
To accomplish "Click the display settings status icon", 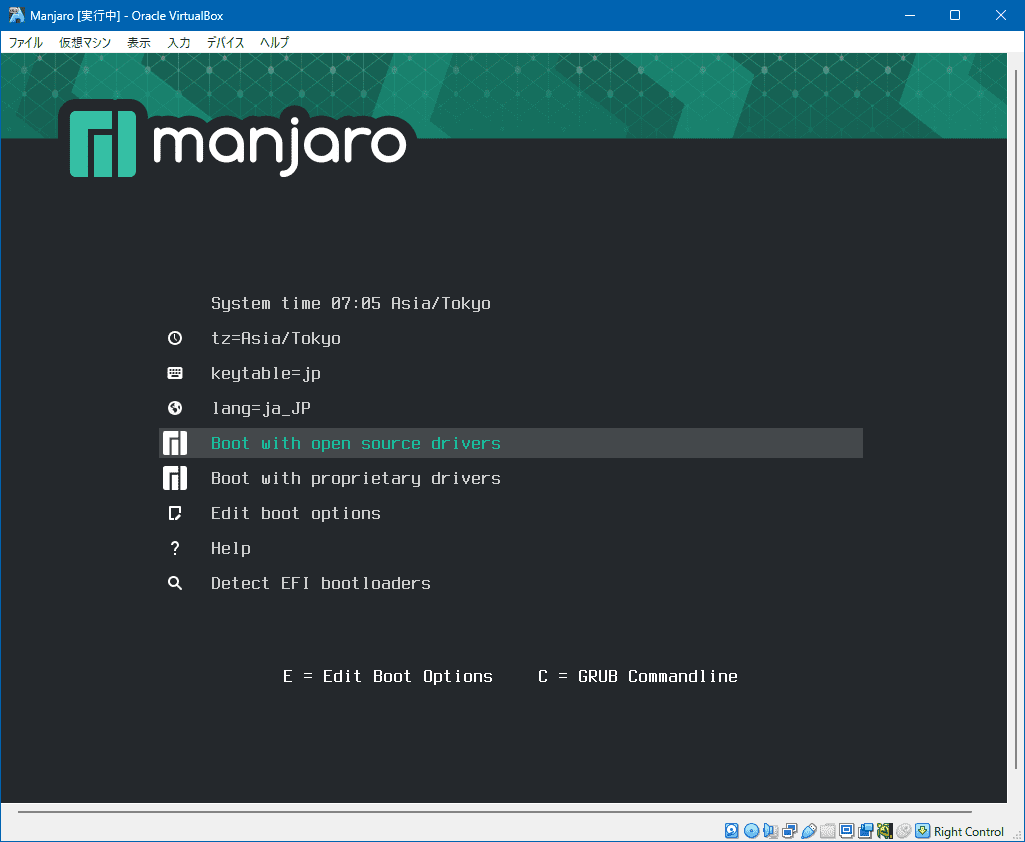I will click(847, 831).
